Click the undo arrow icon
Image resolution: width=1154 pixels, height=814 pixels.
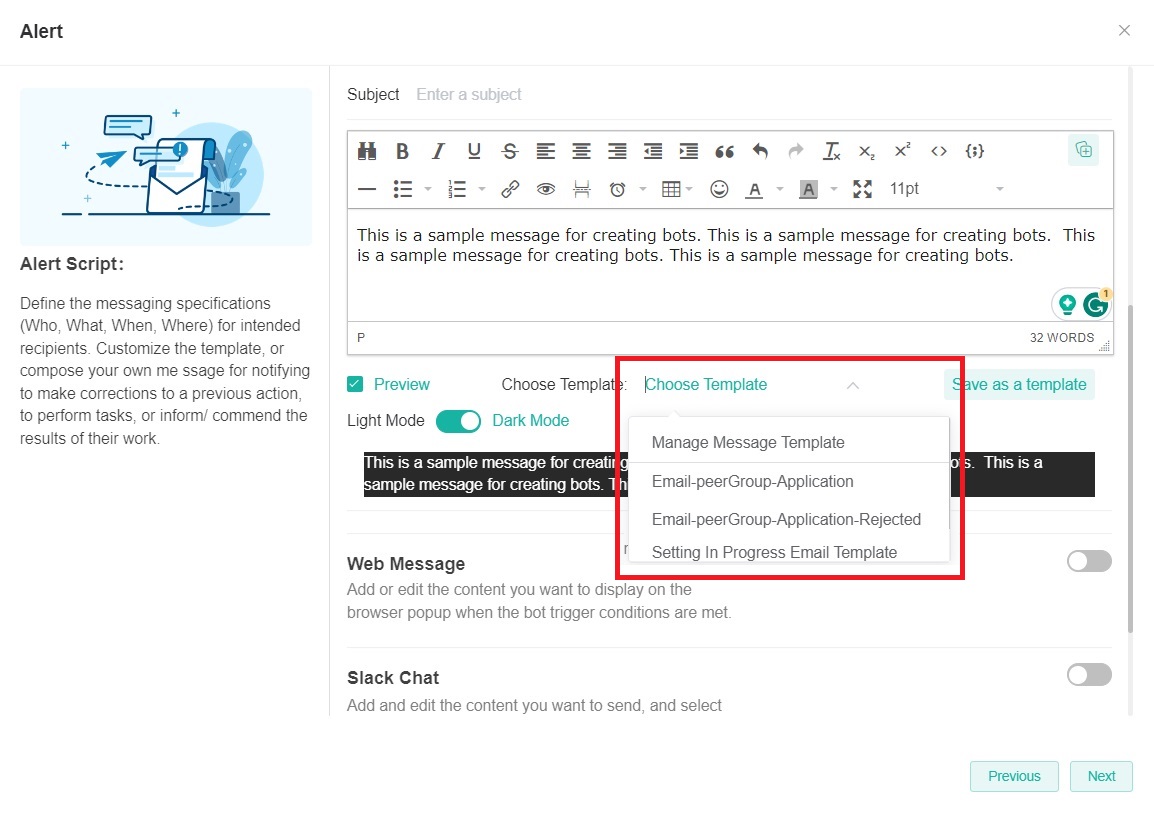pyautogui.click(x=759, y=150)
